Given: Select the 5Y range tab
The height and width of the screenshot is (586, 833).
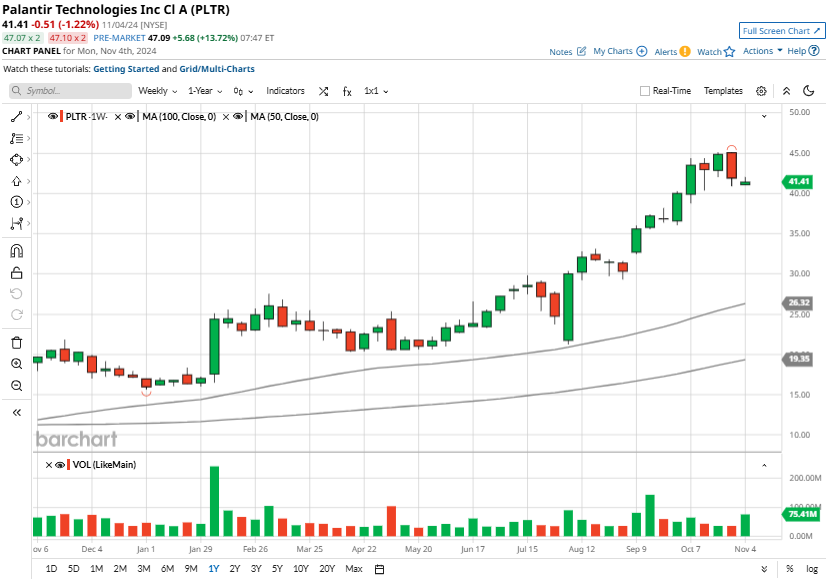Looking at the screenshot, I should (x=277, y=569).
